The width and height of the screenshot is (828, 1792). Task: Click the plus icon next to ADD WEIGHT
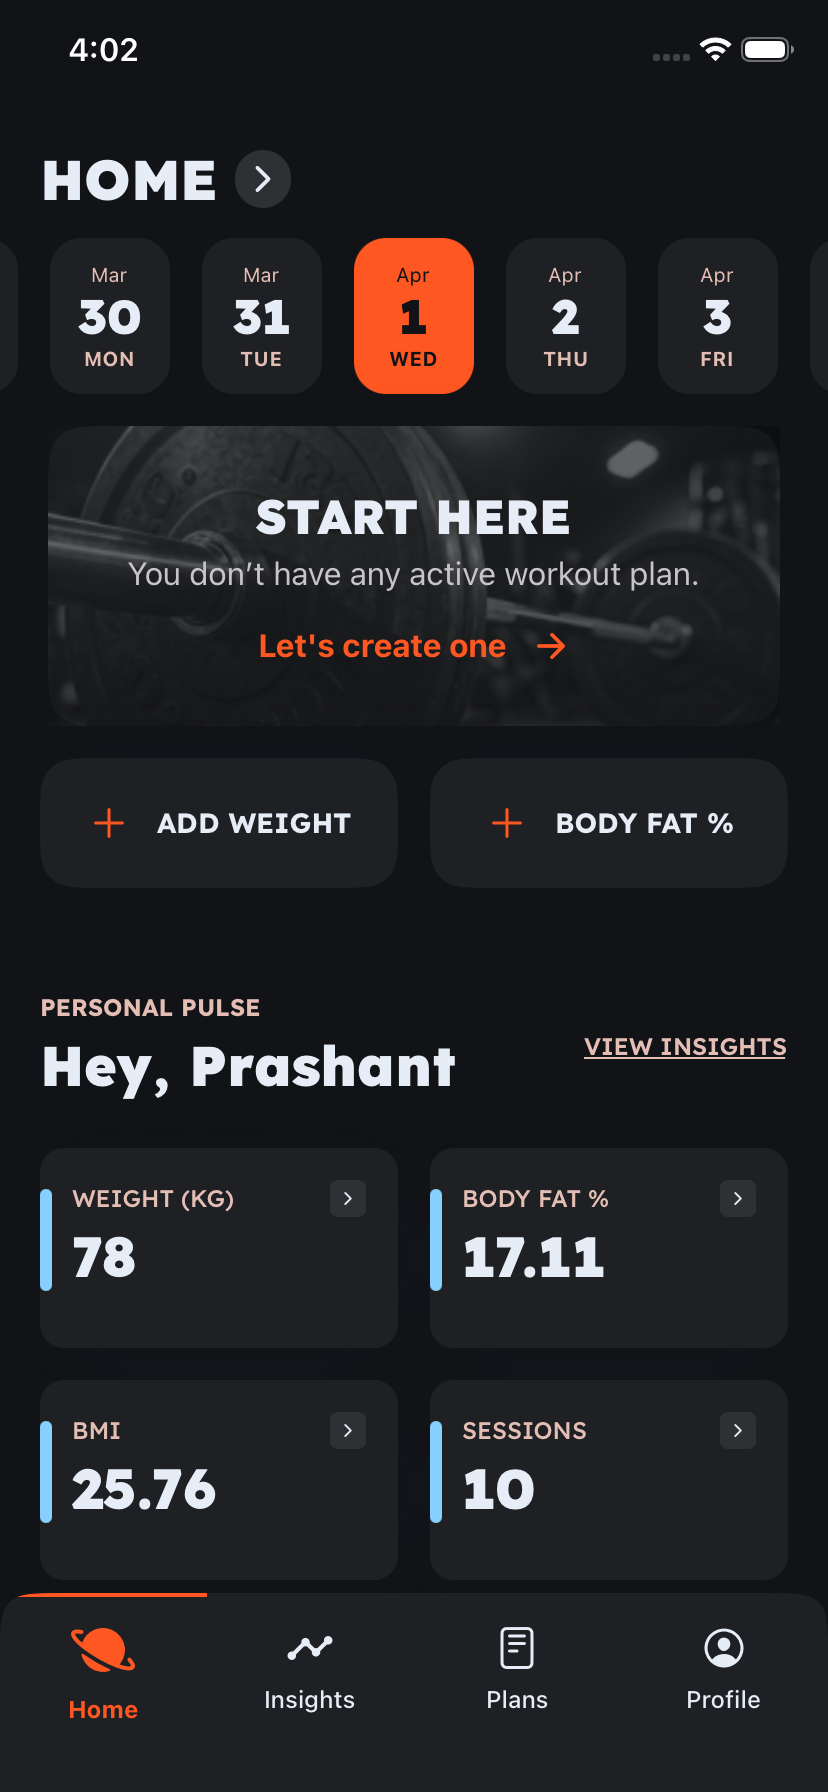(108, 823)
